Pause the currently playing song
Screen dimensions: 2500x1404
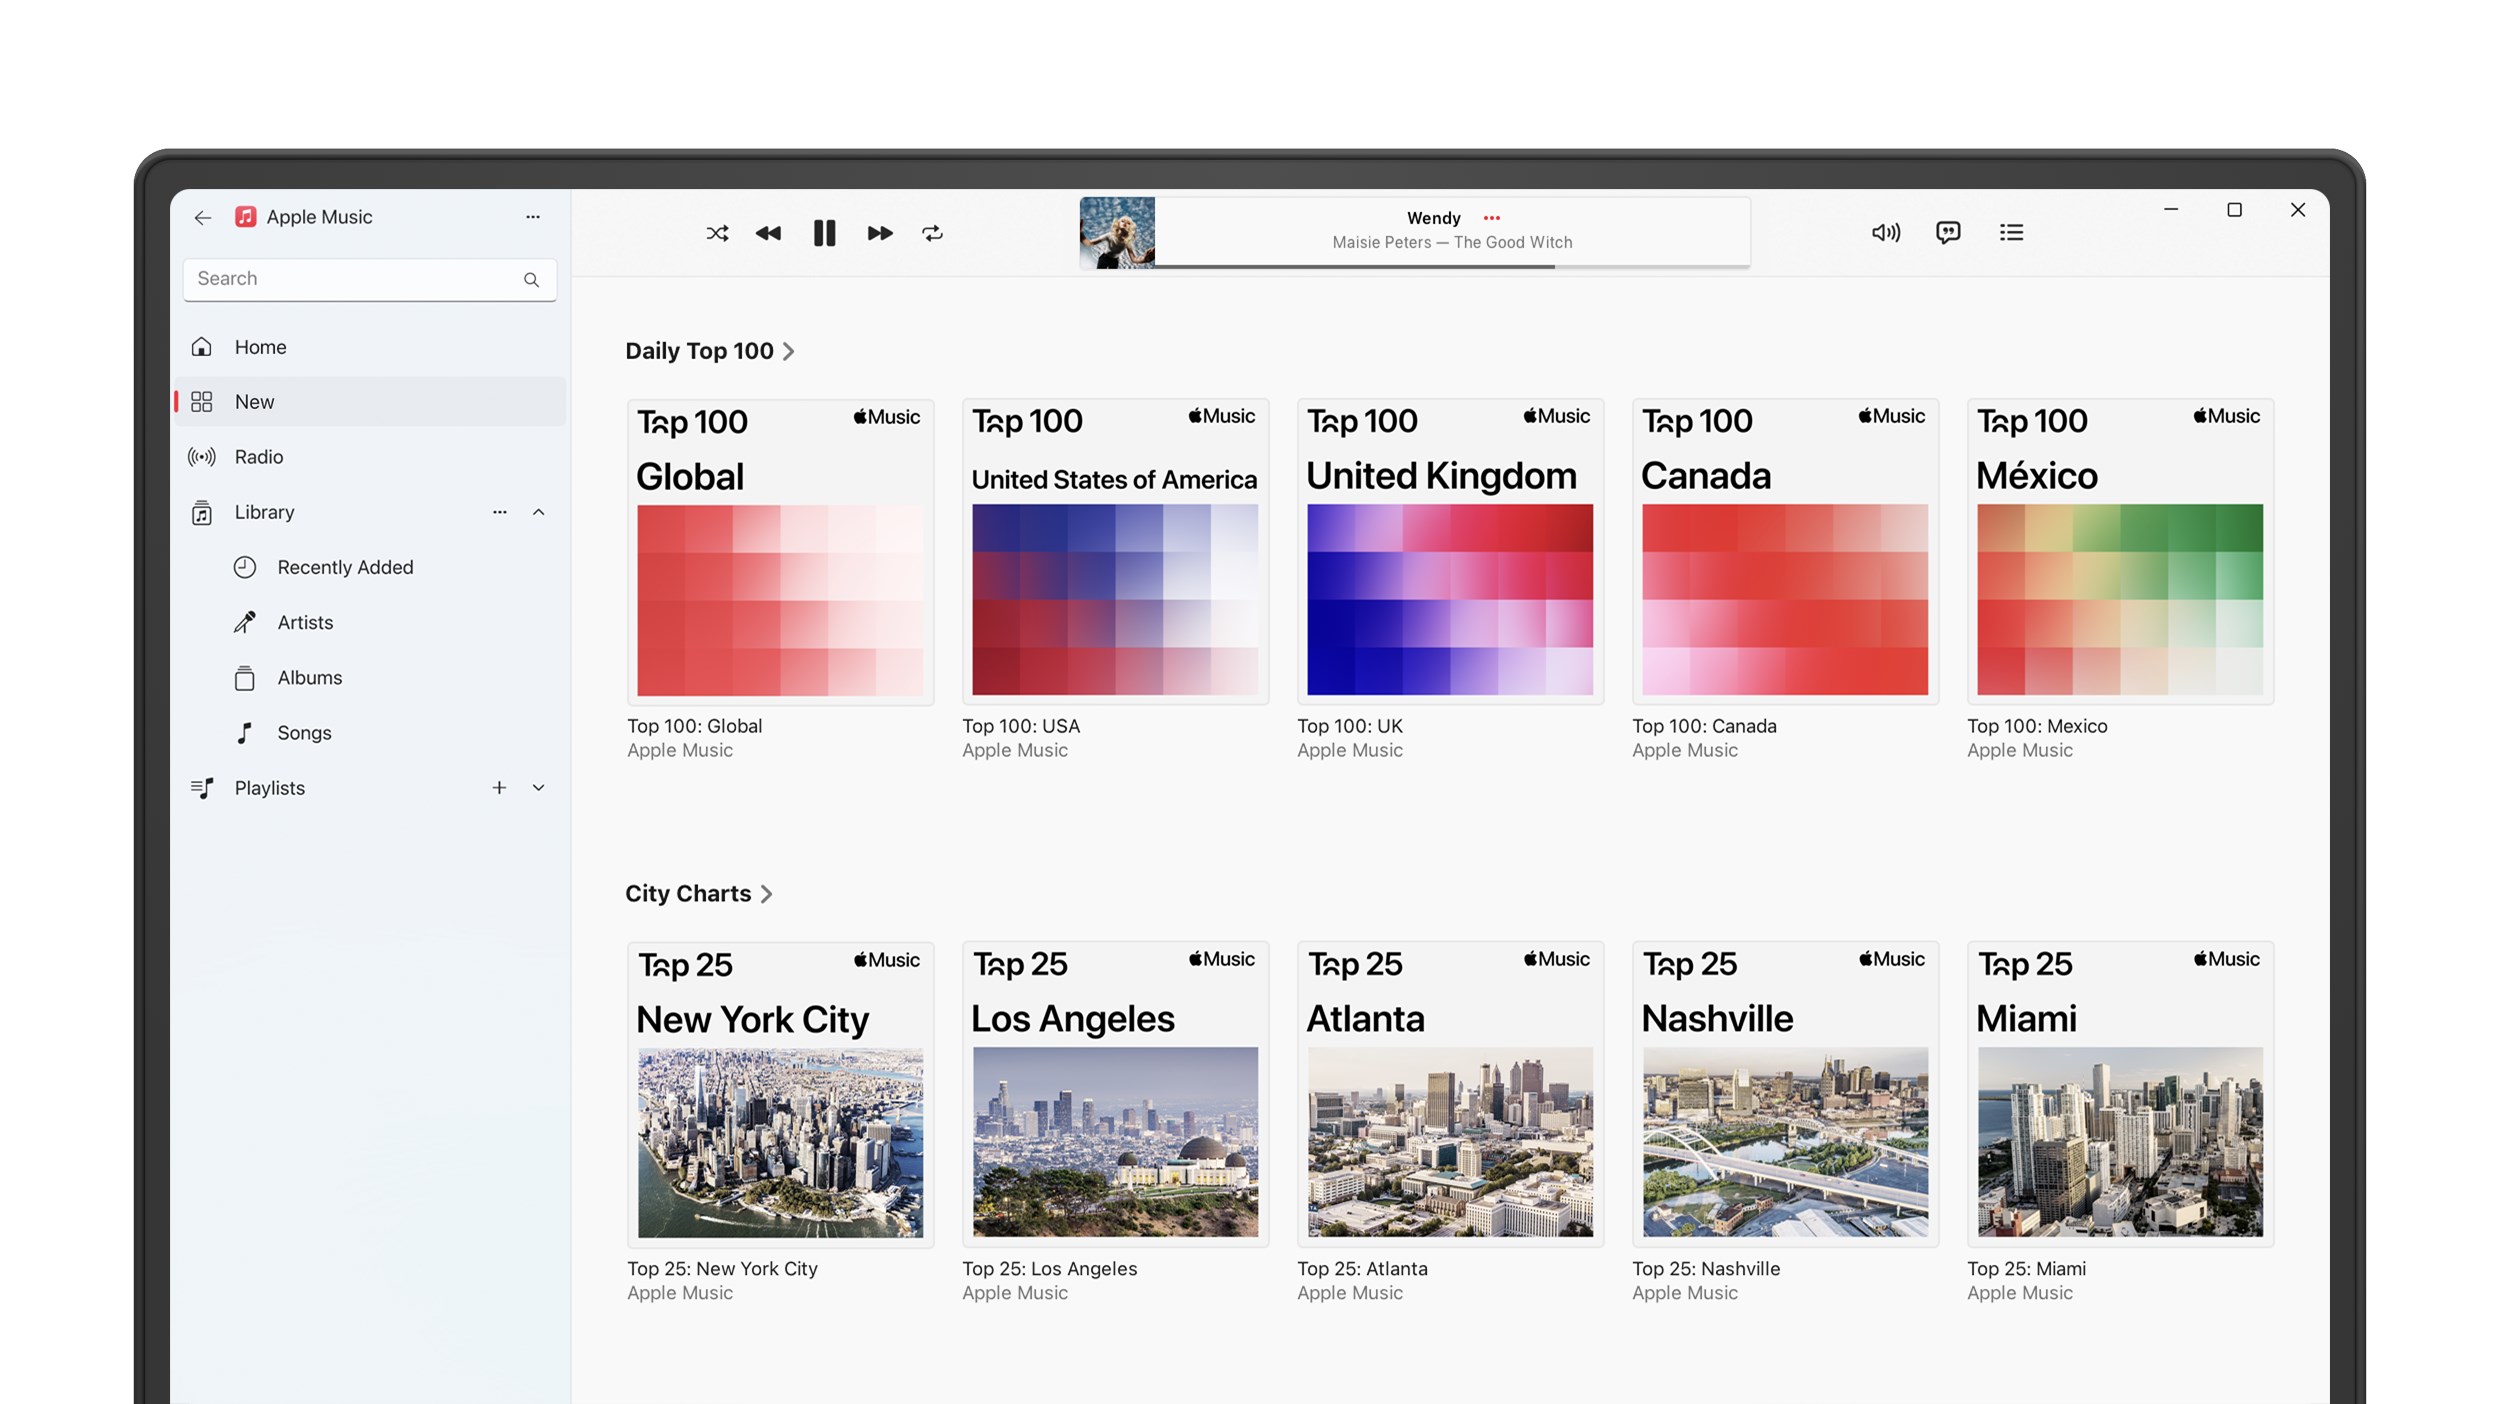click(824, 233)
